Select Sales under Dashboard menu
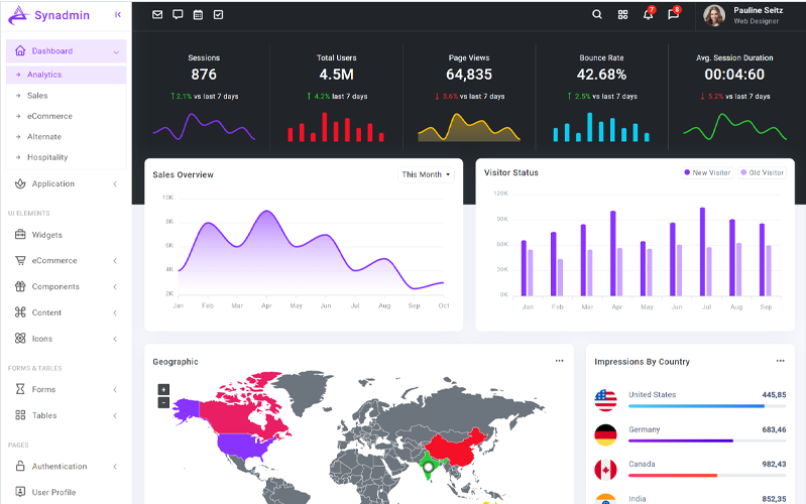This screenshot has height=504, width=806. pos(37,96)
